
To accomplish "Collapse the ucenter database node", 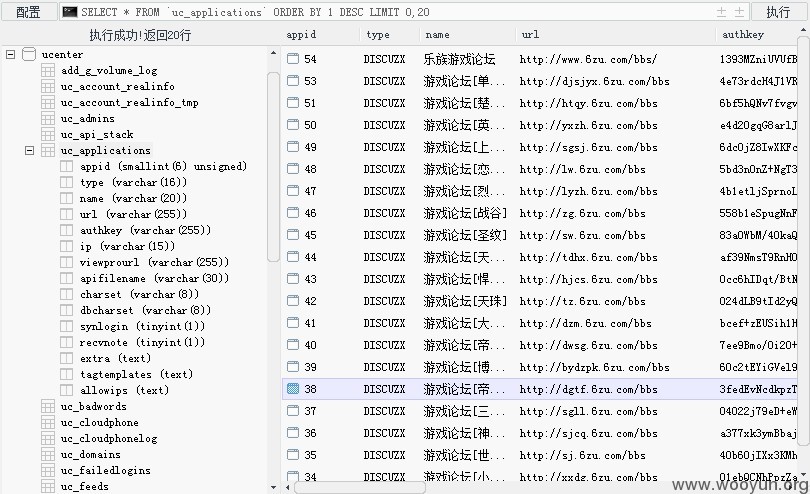I will (x=10, y=54).
